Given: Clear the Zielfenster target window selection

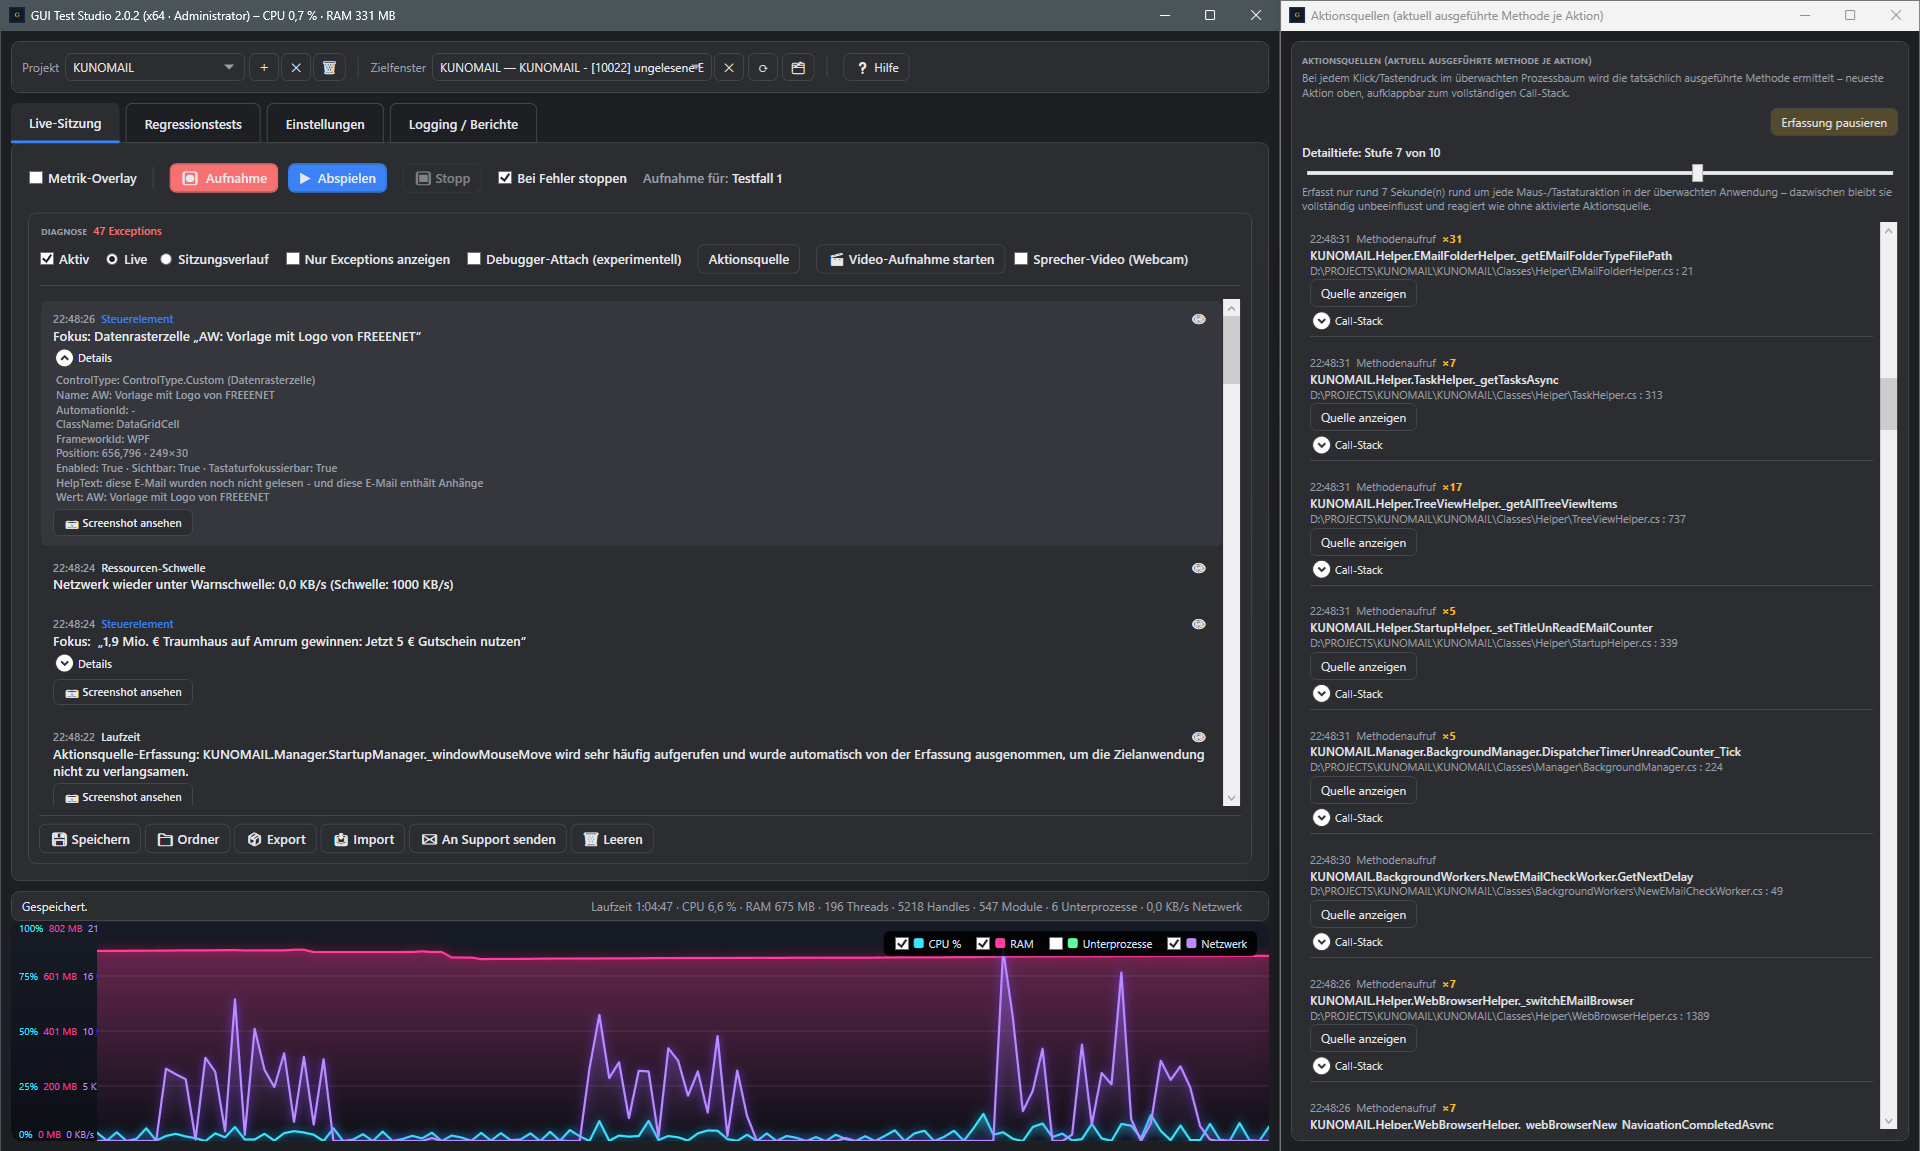Looking at the screenshot, I should (729, 68).
